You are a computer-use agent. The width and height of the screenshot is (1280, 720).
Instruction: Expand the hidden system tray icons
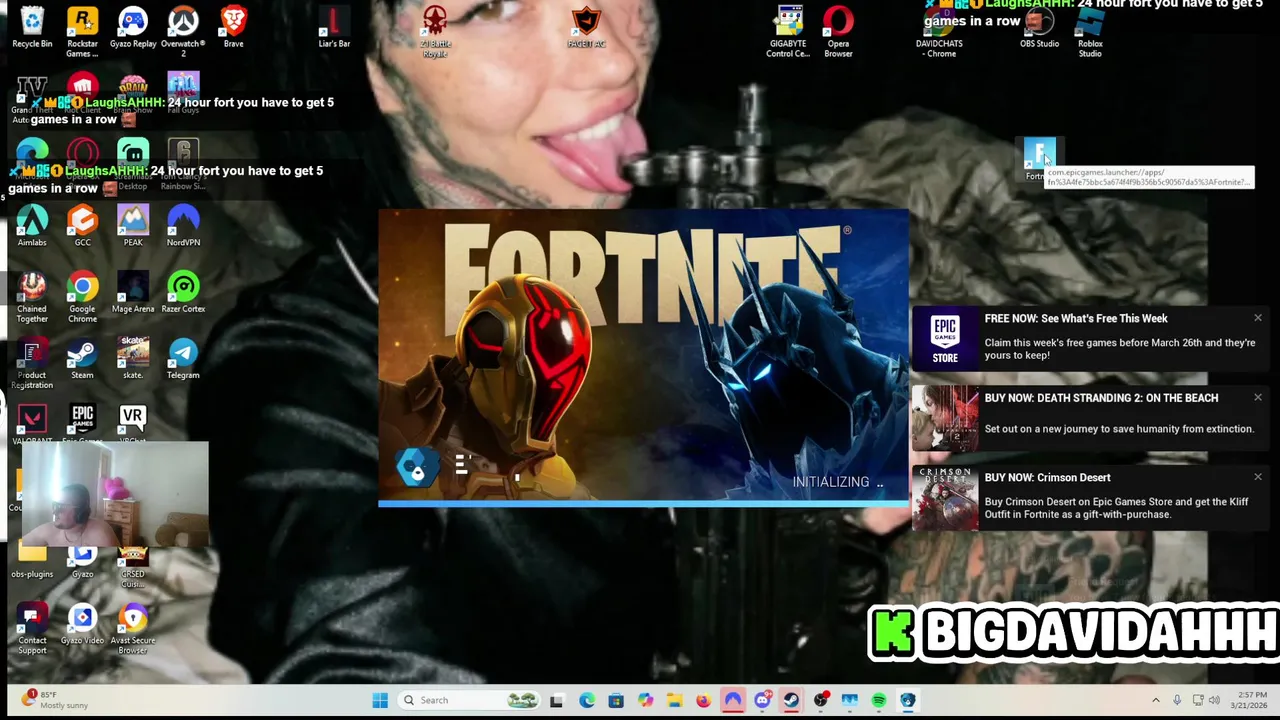tap(1156, 700)
